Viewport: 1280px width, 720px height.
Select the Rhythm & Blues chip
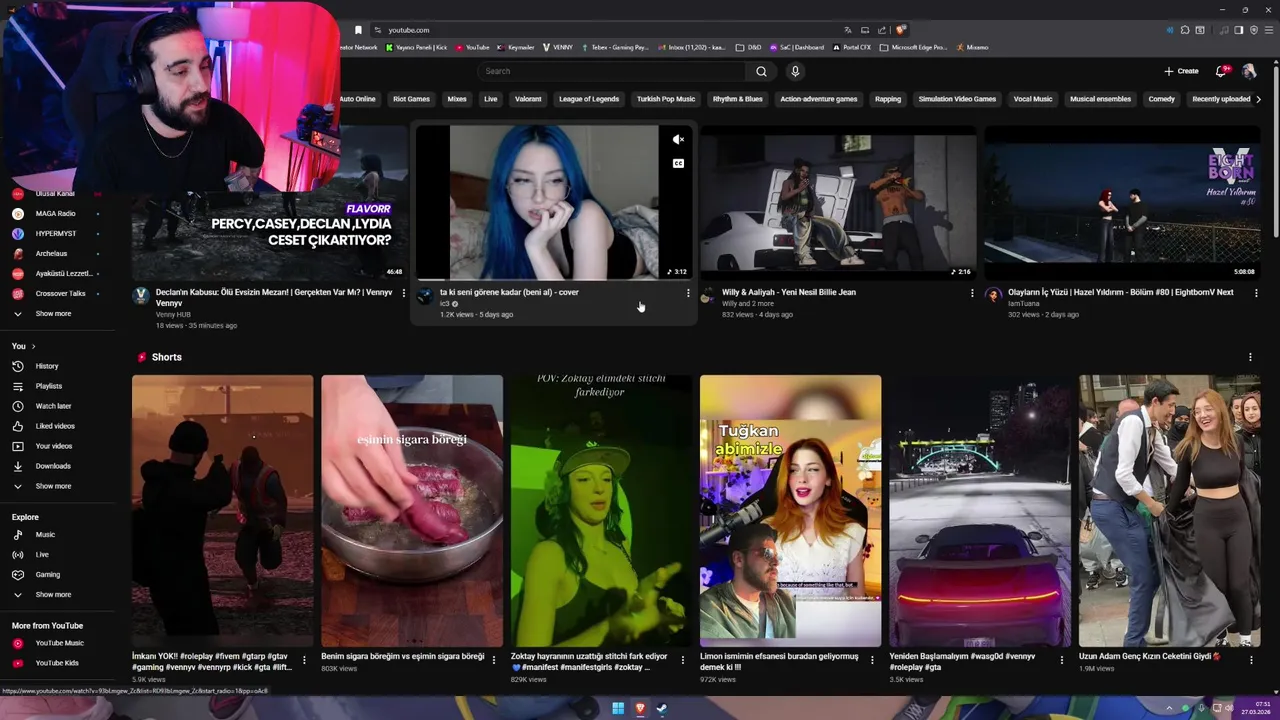pyautogui.click(x=738, y=99)
